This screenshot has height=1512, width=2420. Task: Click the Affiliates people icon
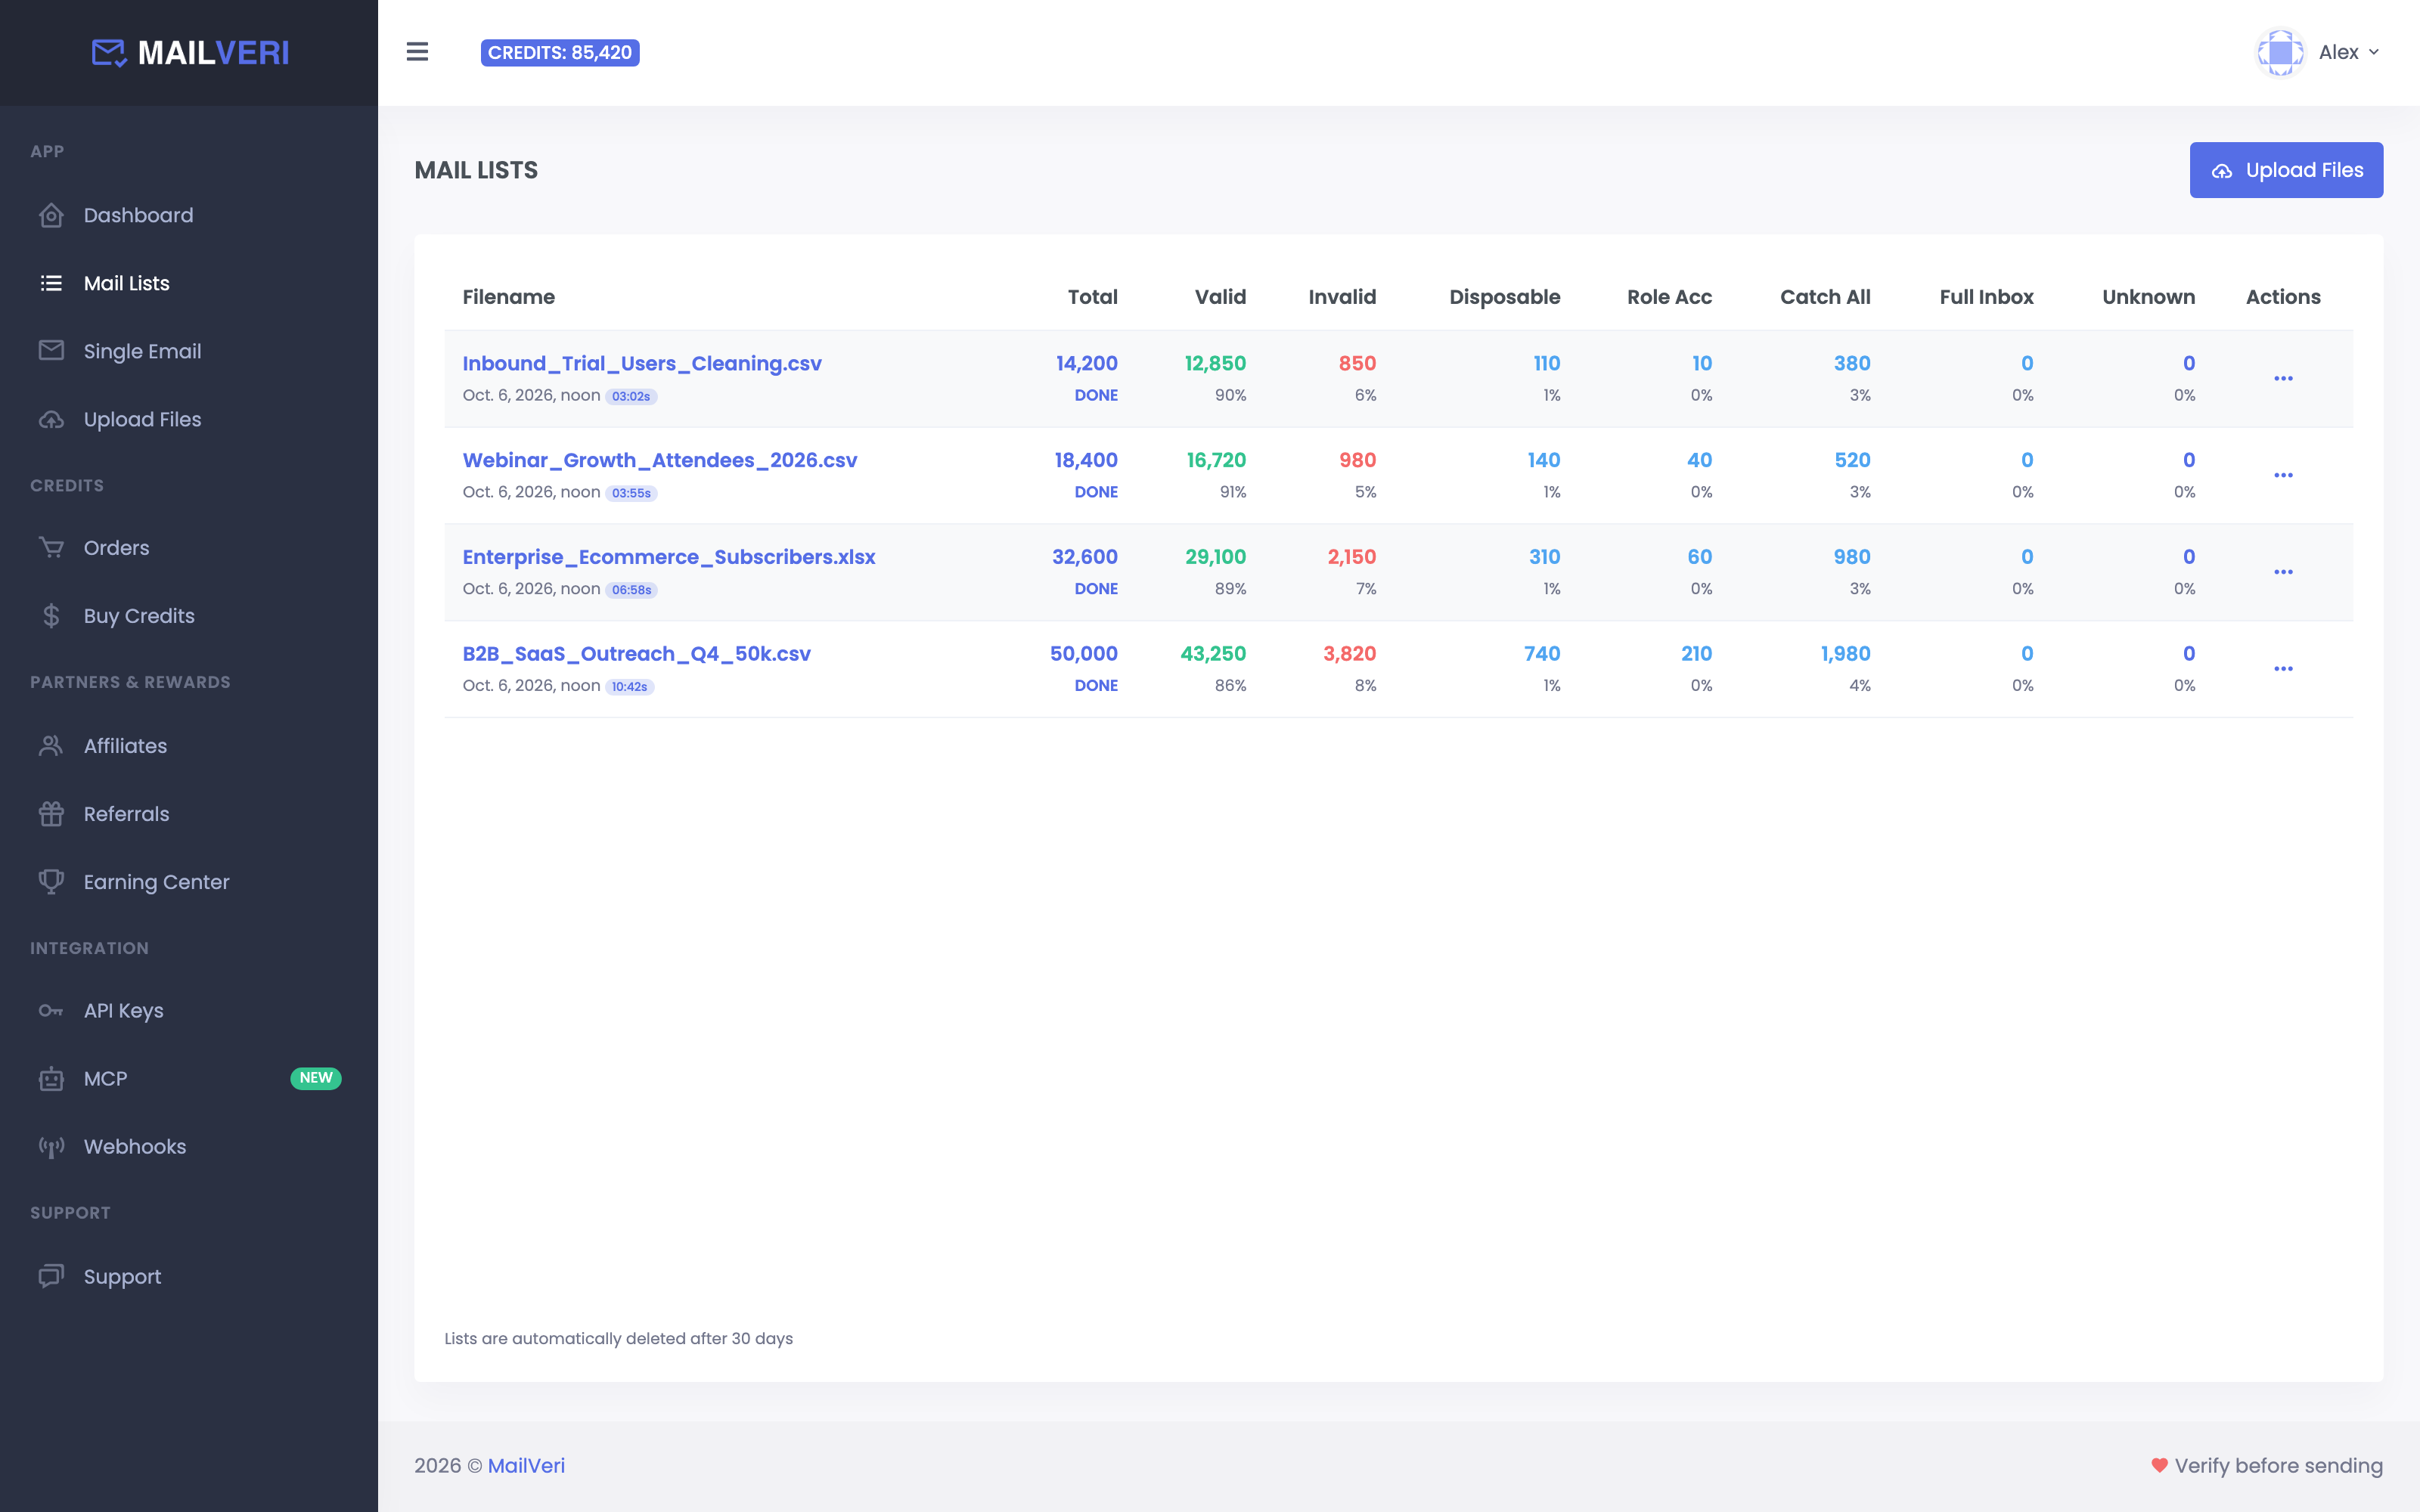[x=51, y=746]
